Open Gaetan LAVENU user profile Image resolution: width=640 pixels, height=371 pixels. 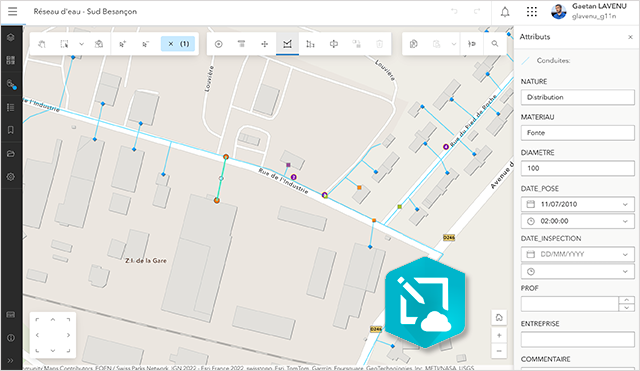(589, 11)
